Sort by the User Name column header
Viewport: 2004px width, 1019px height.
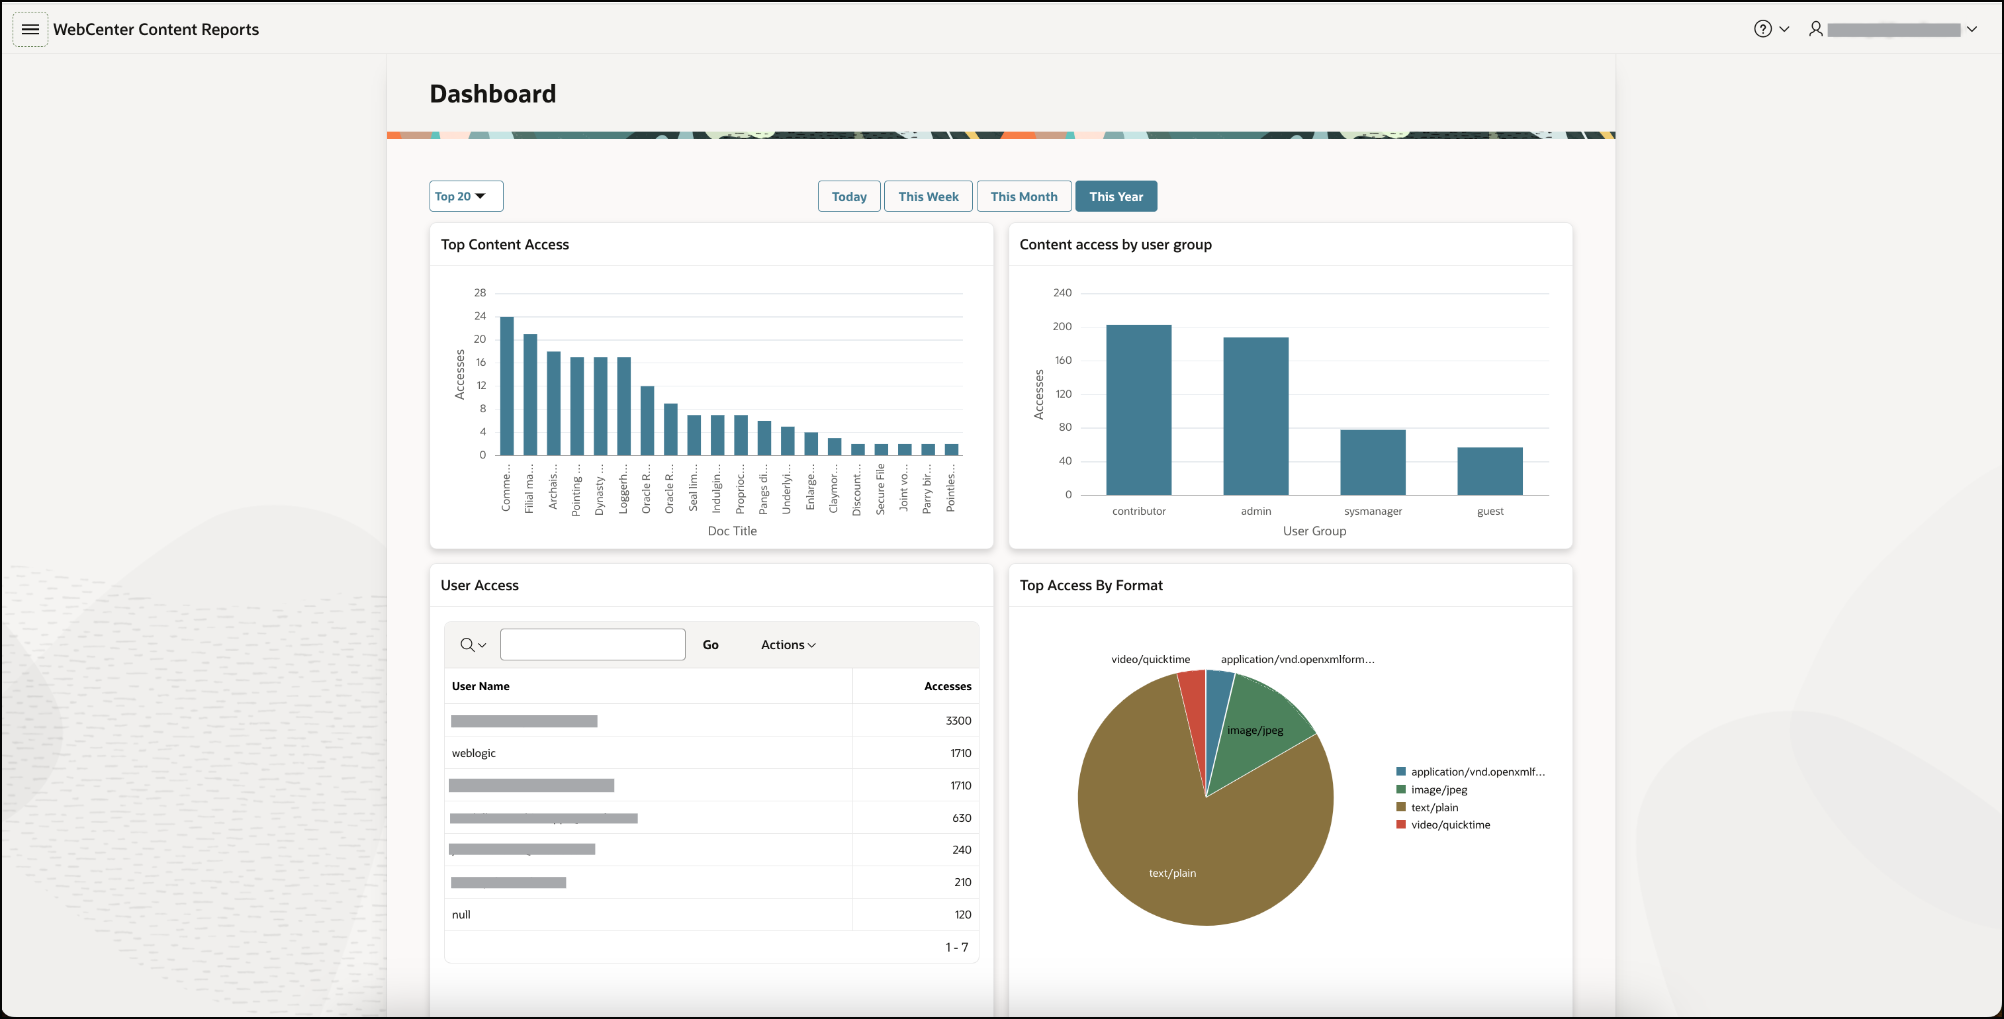tap(481, 686)
